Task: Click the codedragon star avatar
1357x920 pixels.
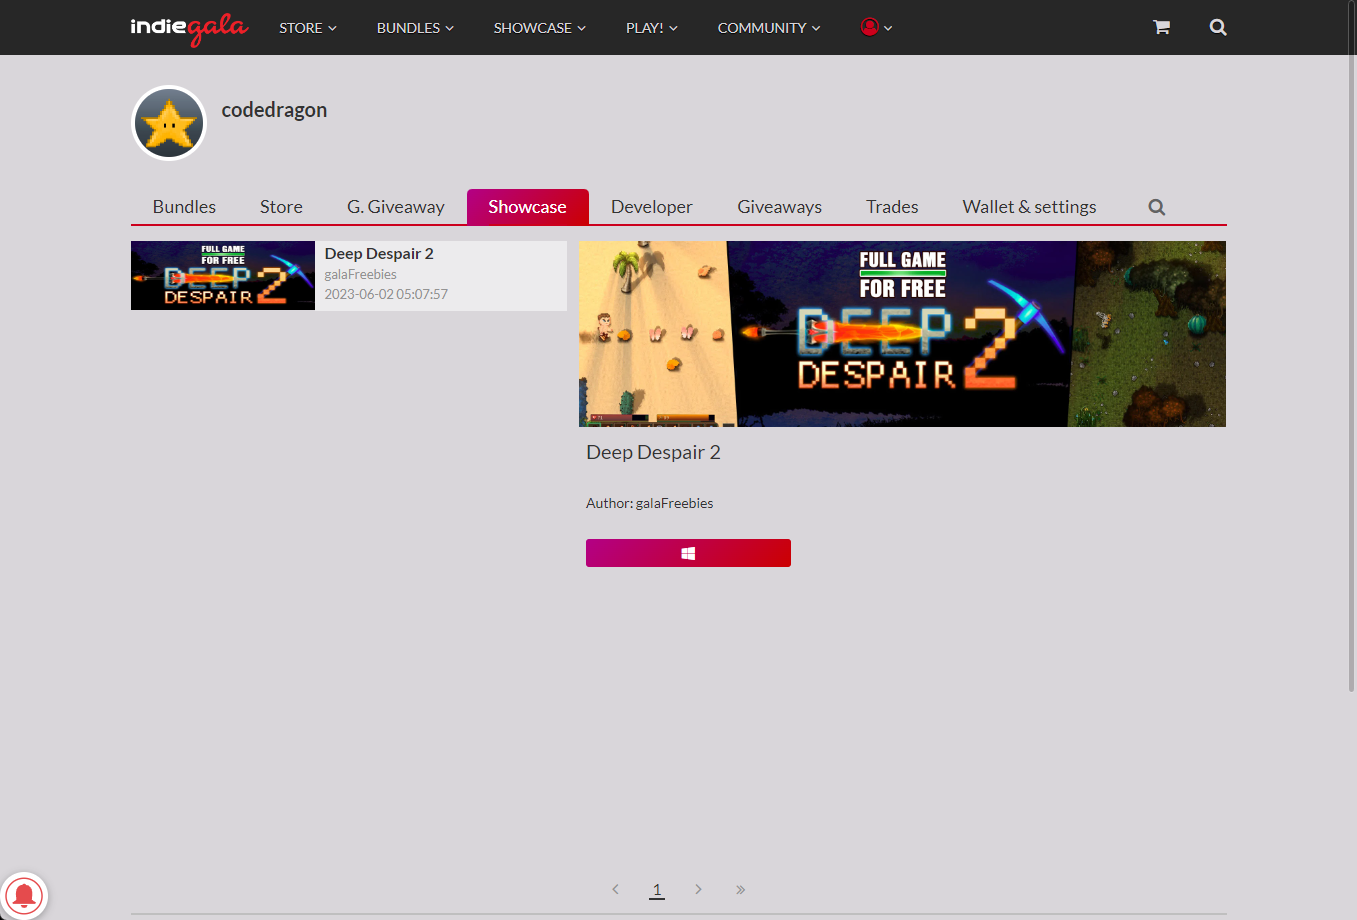Action: pyautogui.click(x=169, y=123)
